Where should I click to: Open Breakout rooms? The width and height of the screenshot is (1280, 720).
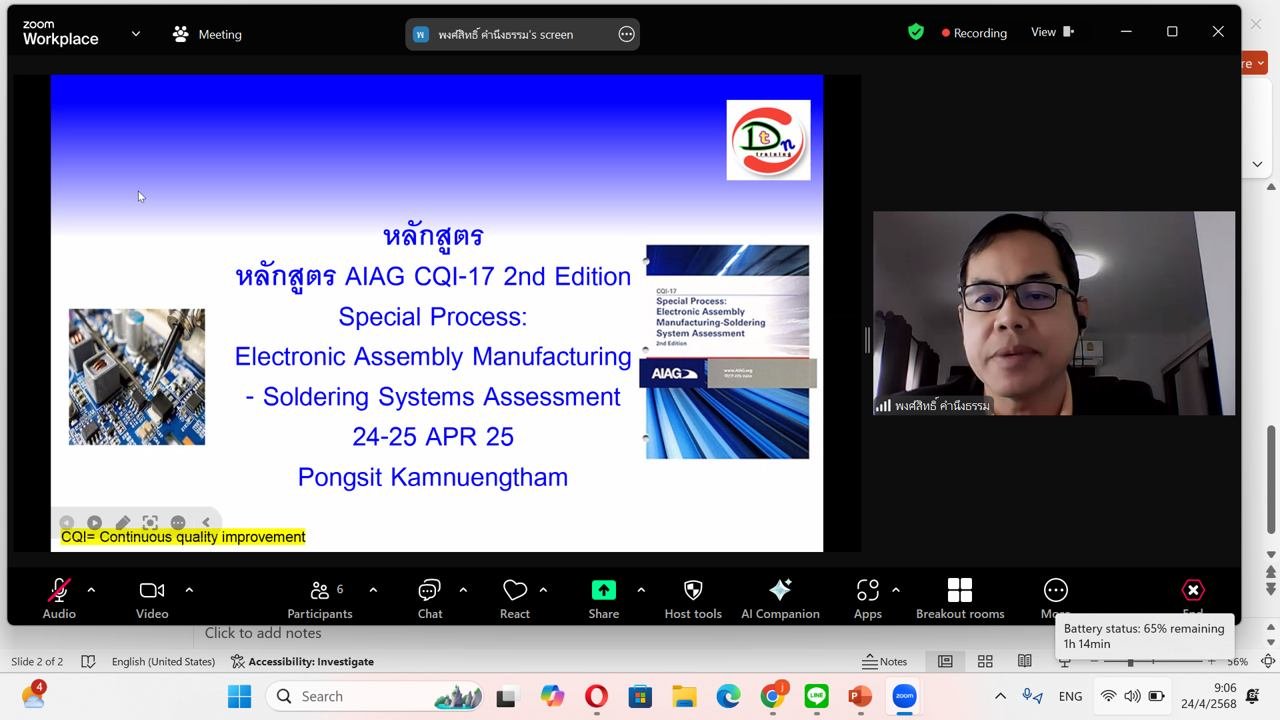click(x=960, y=599)
